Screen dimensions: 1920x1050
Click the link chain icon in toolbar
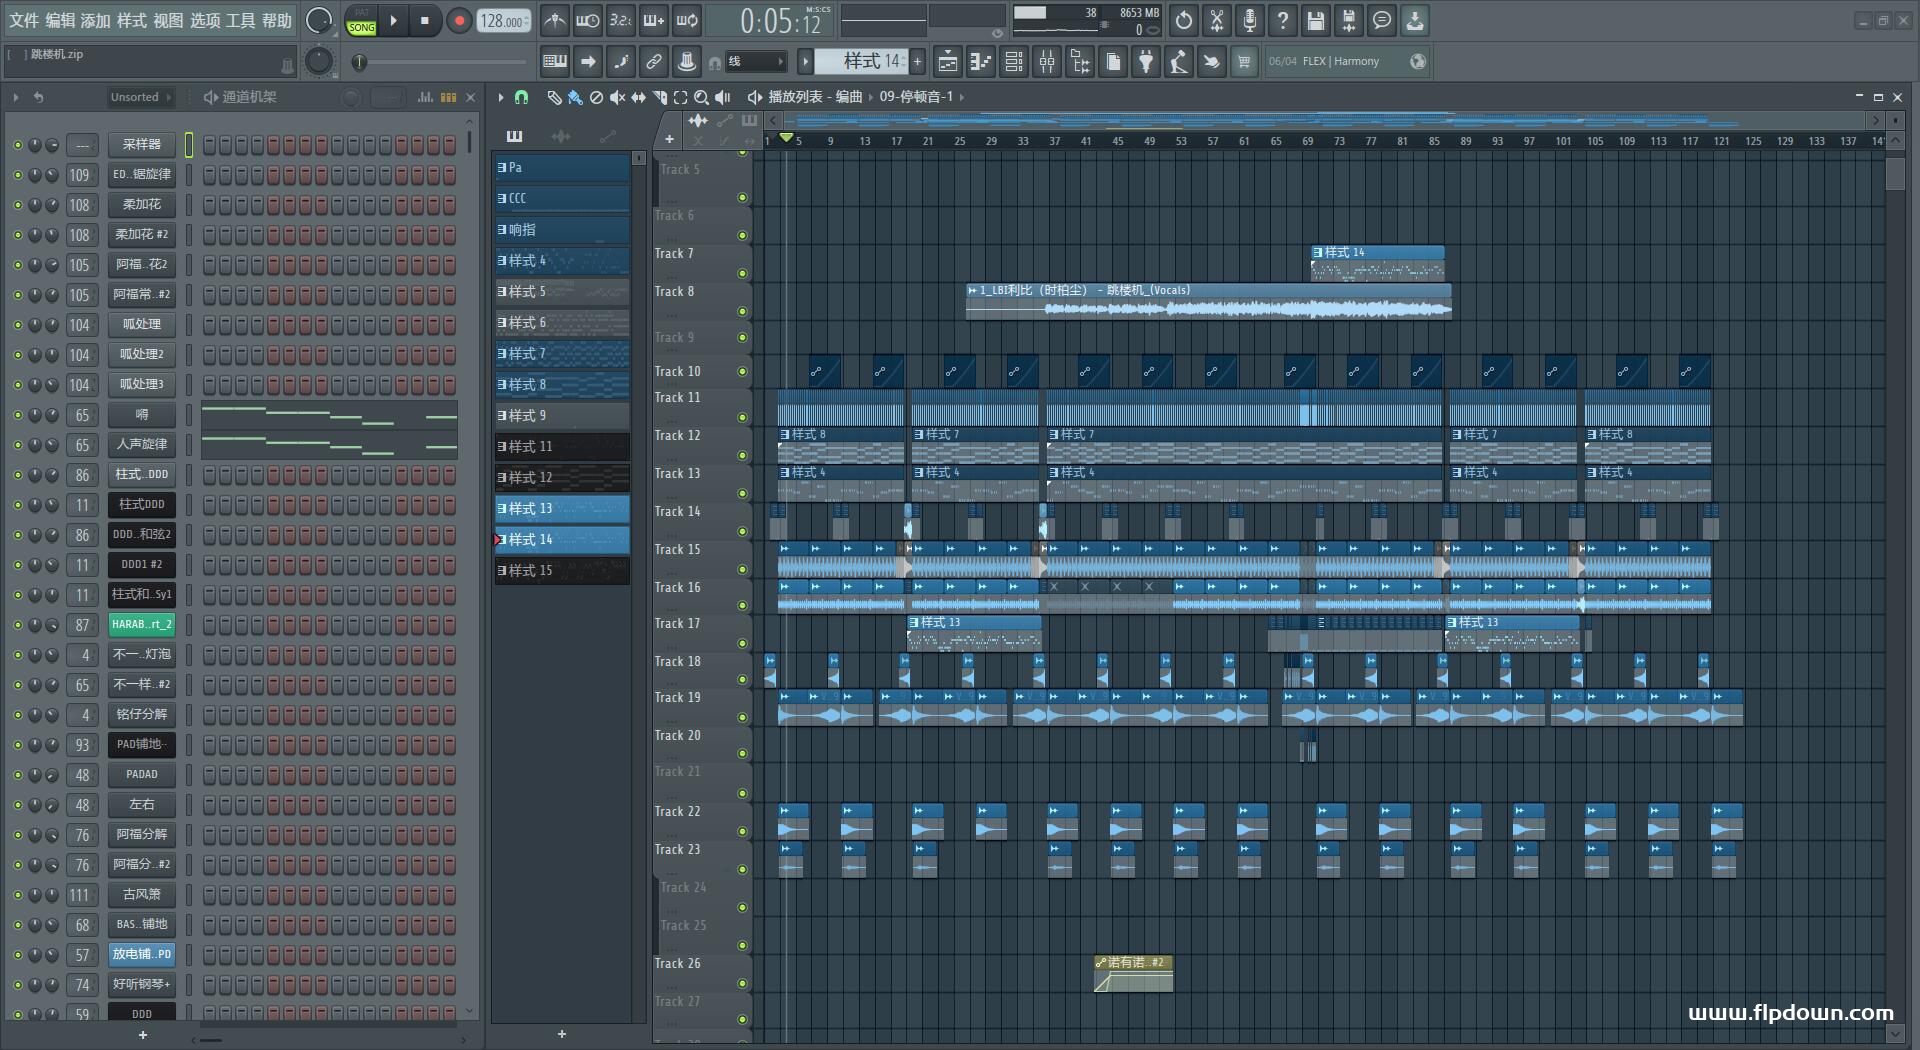653,62
